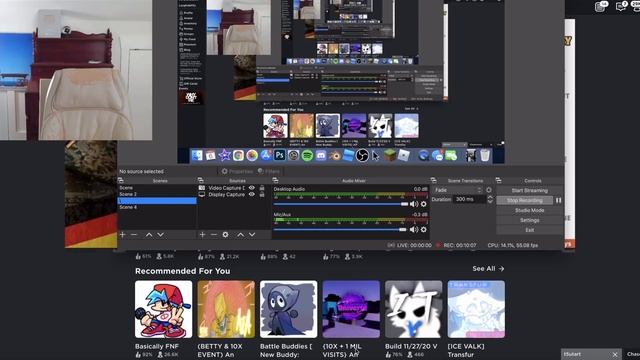Remove the selected scene with the minus icon
640x360 pixels.
[134, 235]
